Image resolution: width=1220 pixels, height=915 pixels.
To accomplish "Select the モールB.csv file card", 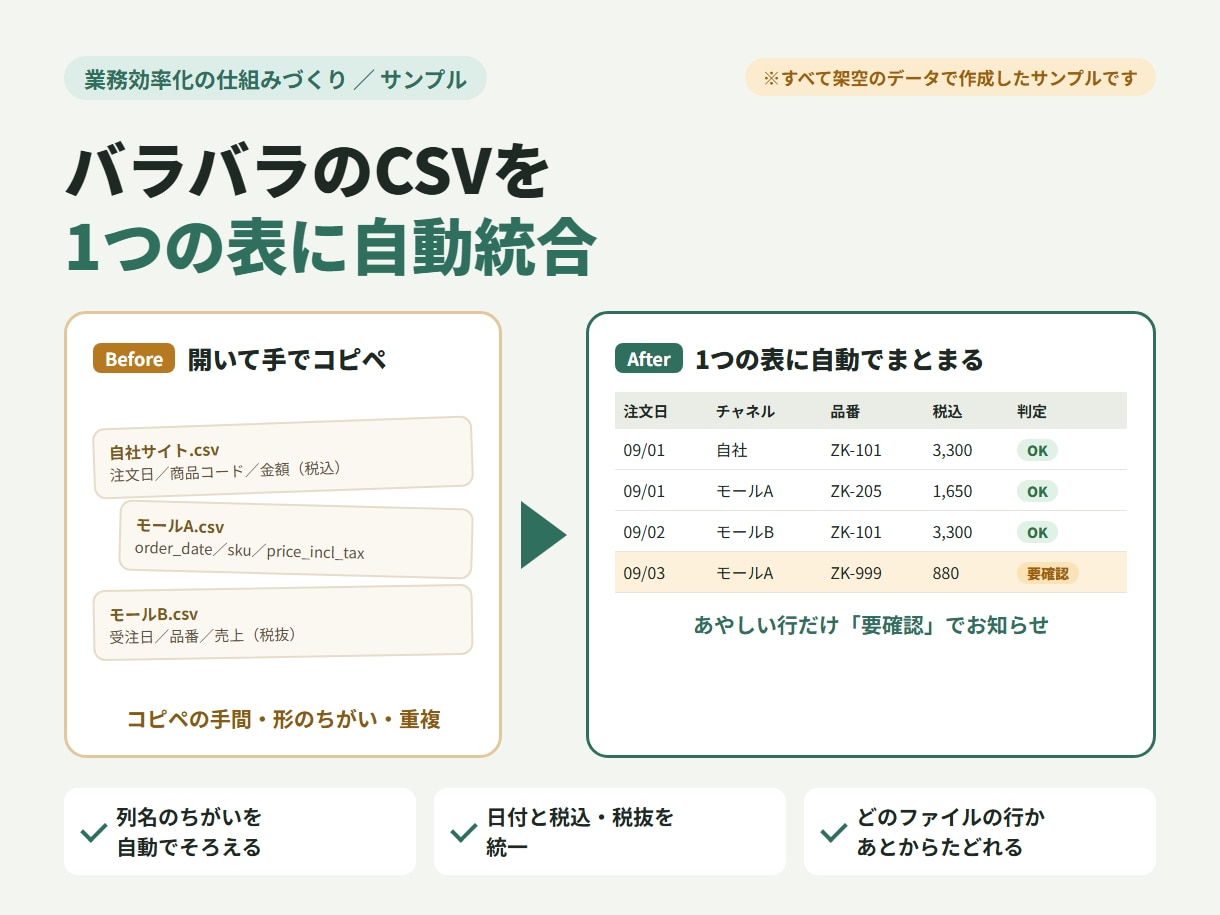I will click(x=283, y=622).
